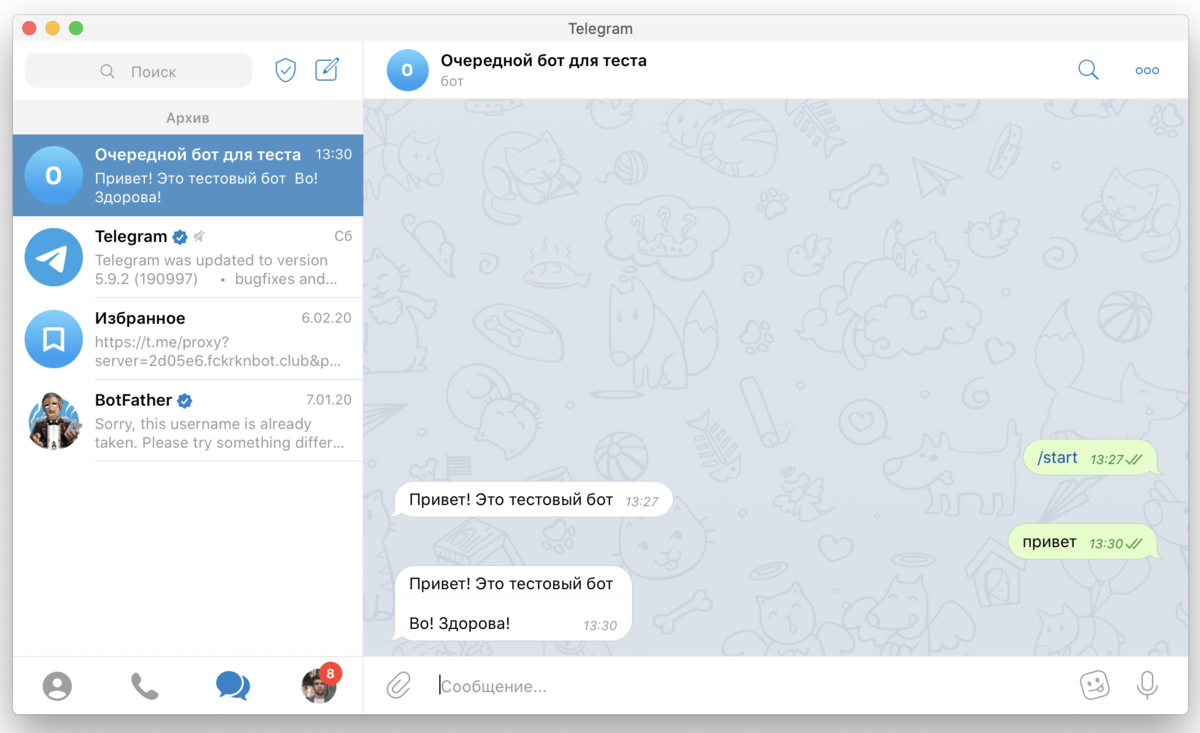This screenshot has width=1200, height=733.
Task: Click the Telegram paper plane avatar
Action: [54, 258]
